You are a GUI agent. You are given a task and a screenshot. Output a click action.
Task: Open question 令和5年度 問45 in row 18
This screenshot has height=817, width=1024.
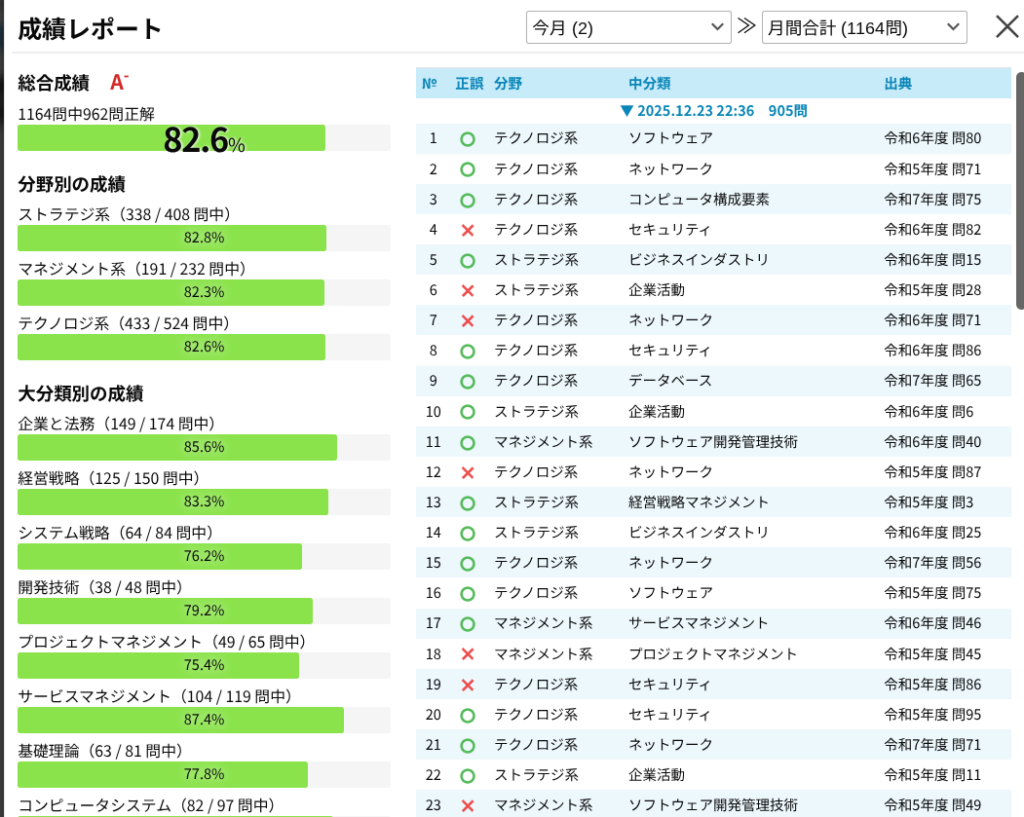932,654
